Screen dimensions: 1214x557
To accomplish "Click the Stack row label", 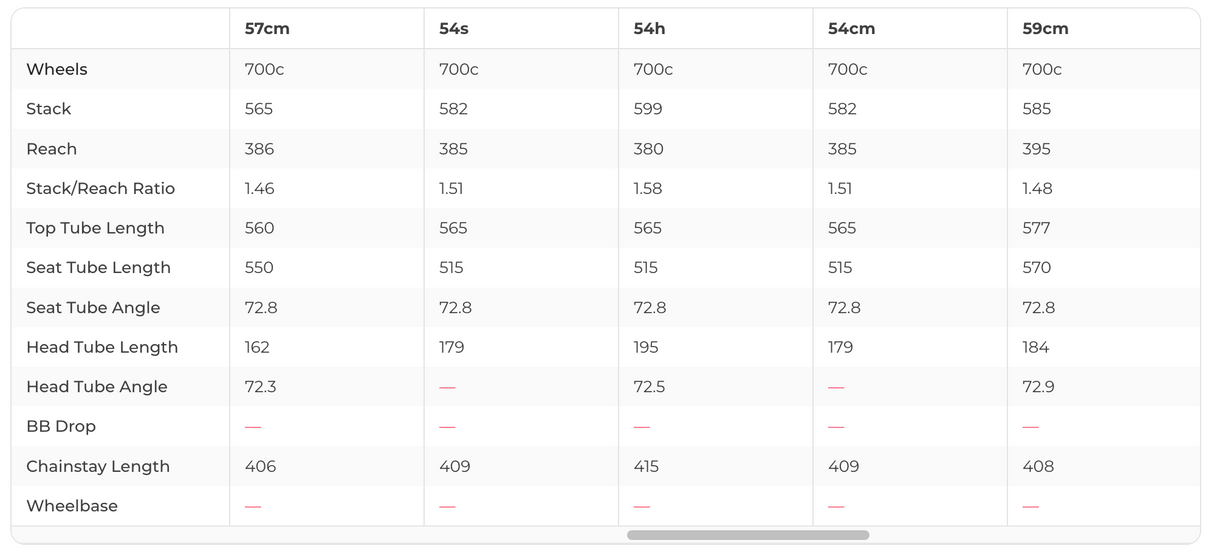I will [x=49, y=109].
